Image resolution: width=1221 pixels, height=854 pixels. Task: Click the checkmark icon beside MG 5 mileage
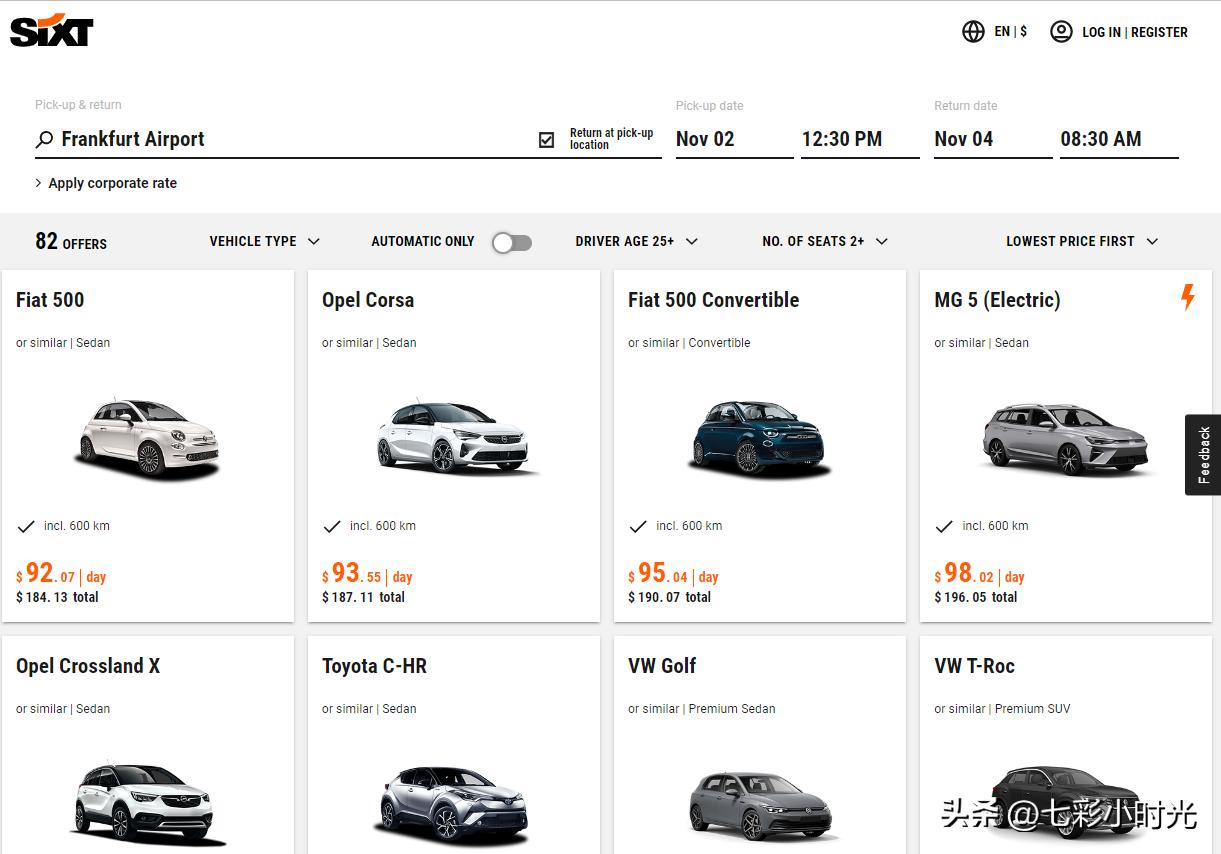[944, 526]
